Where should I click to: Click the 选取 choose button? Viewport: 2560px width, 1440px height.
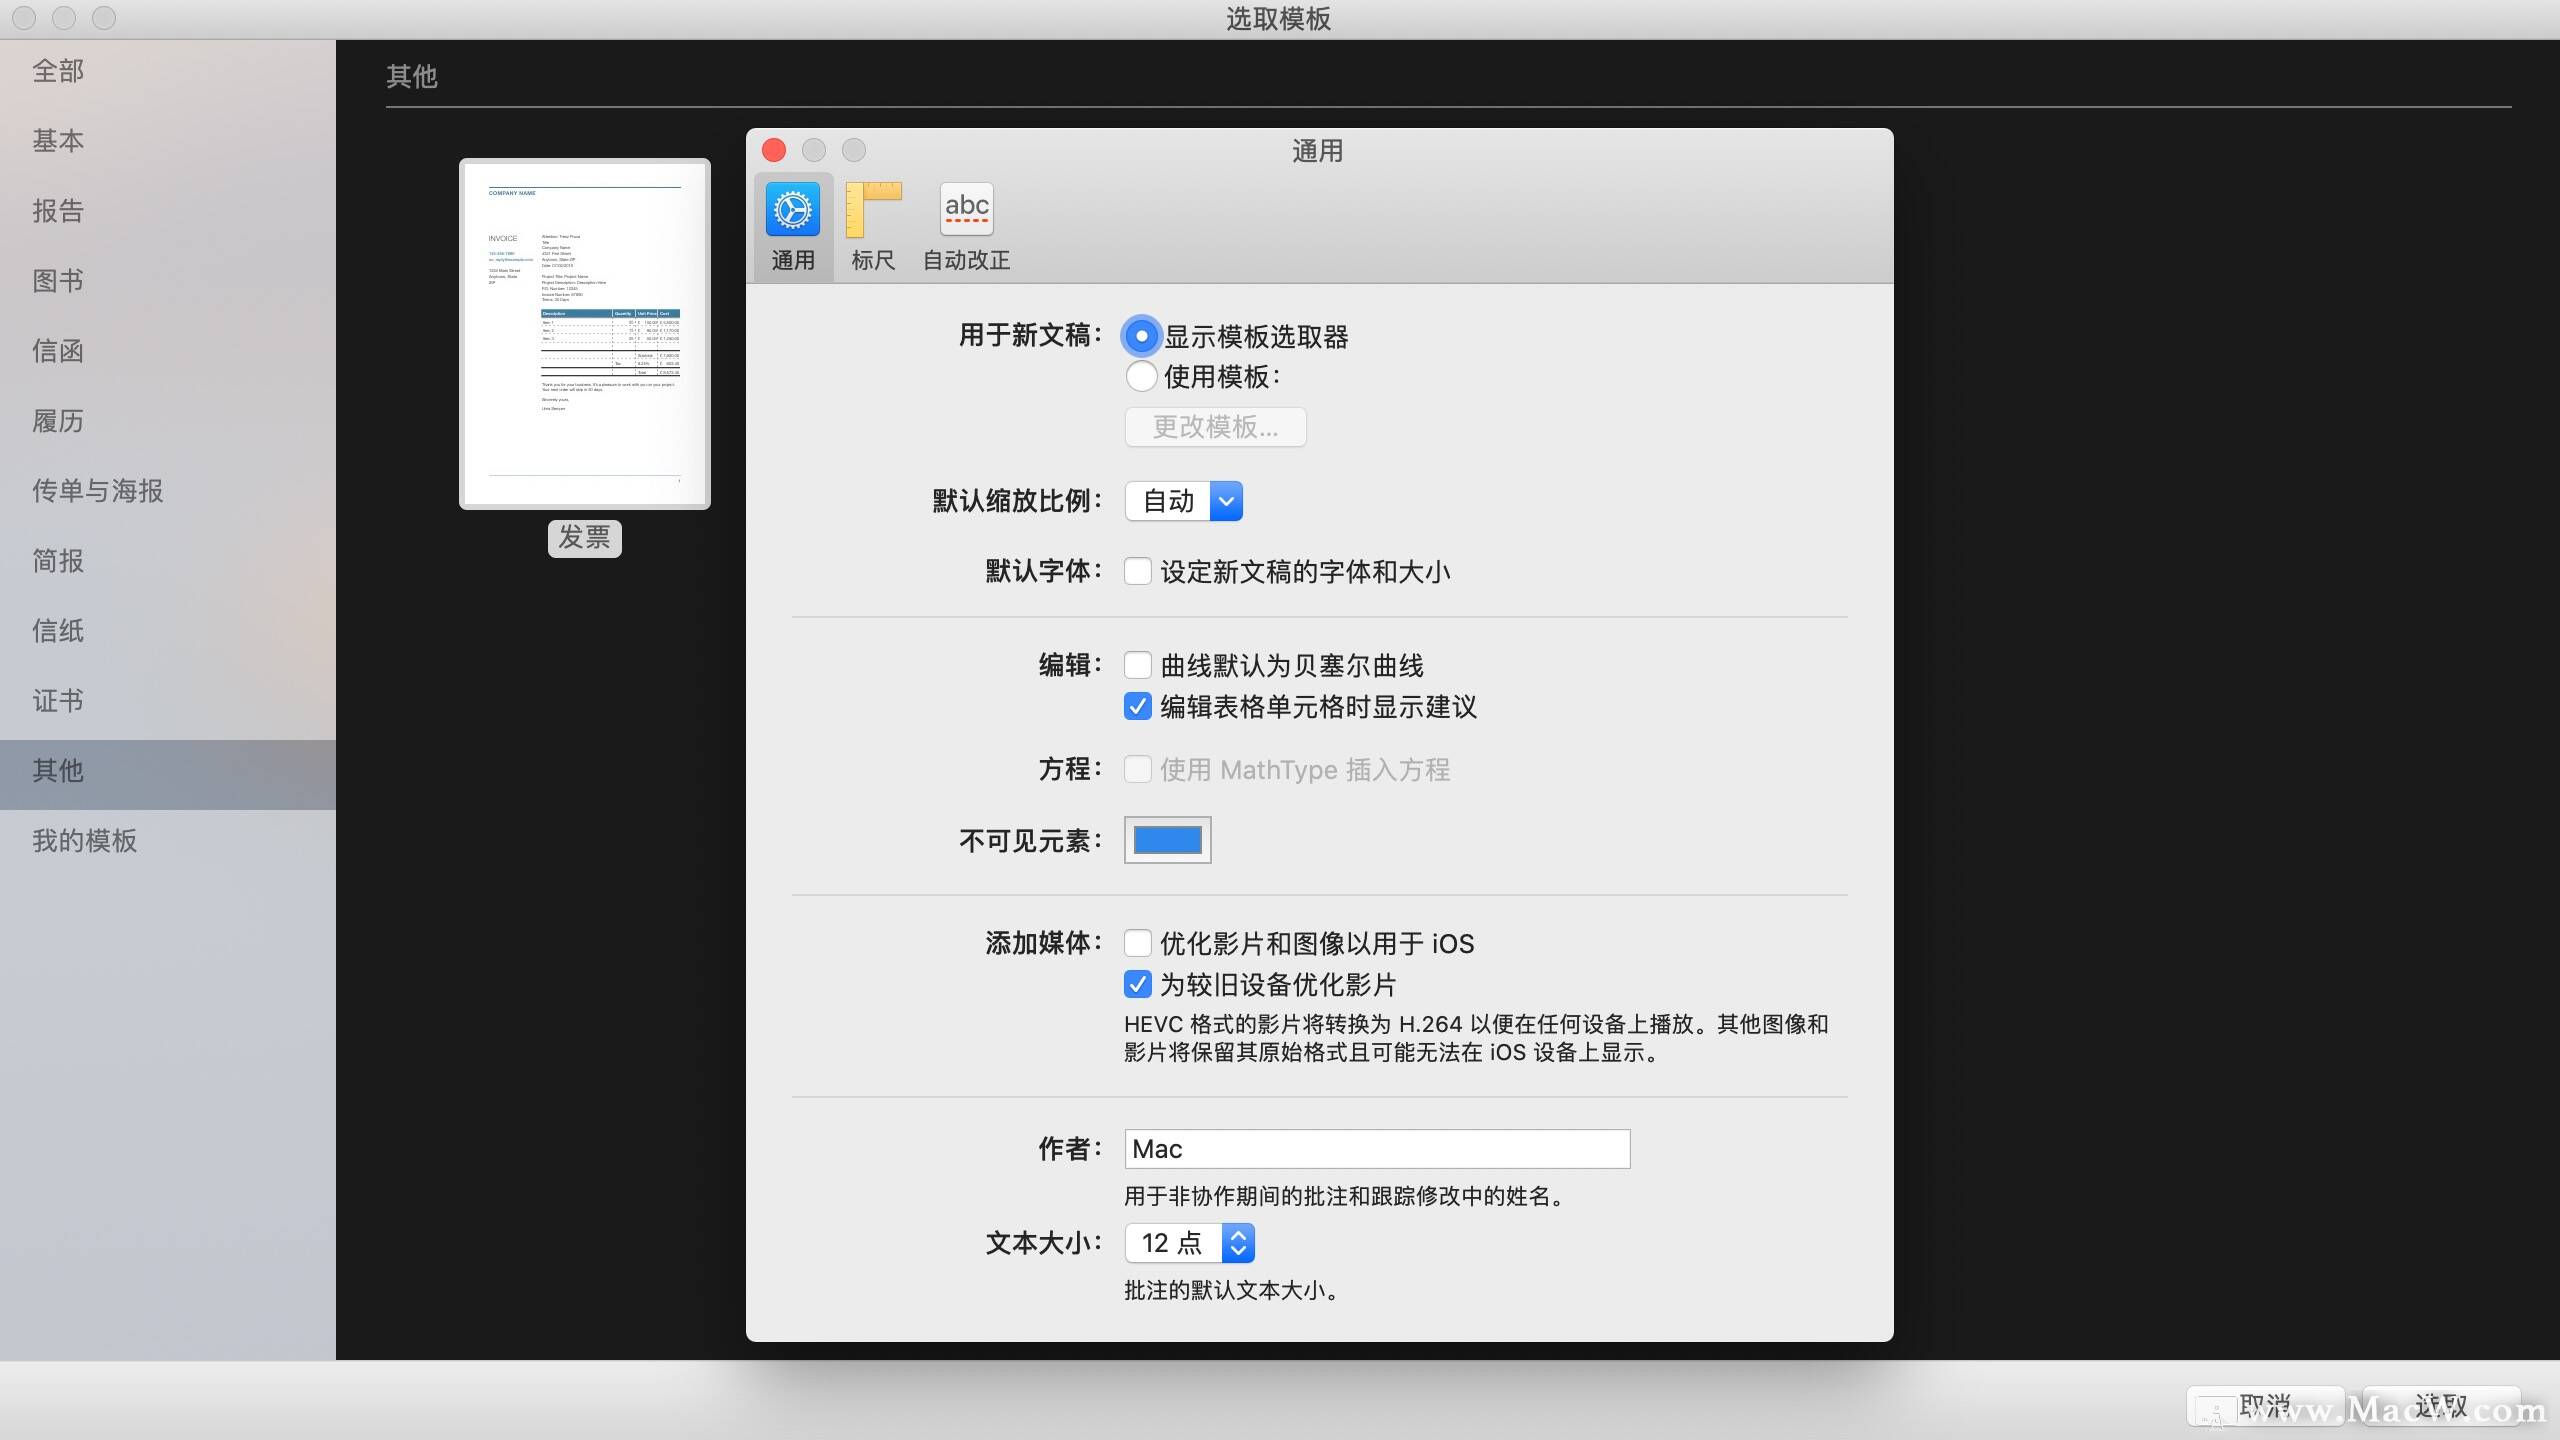(x=2440, y=1406)
